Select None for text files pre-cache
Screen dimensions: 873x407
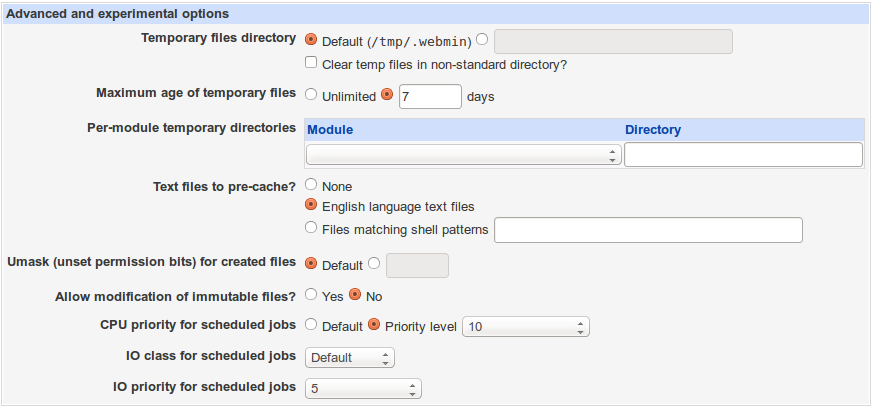(x=311, y=184)
